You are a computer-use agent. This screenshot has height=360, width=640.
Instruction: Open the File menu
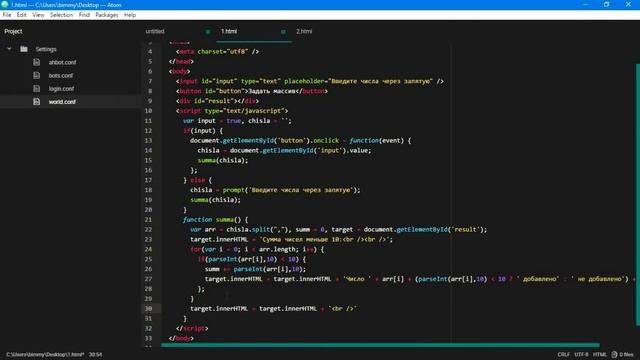pos(7,15)
